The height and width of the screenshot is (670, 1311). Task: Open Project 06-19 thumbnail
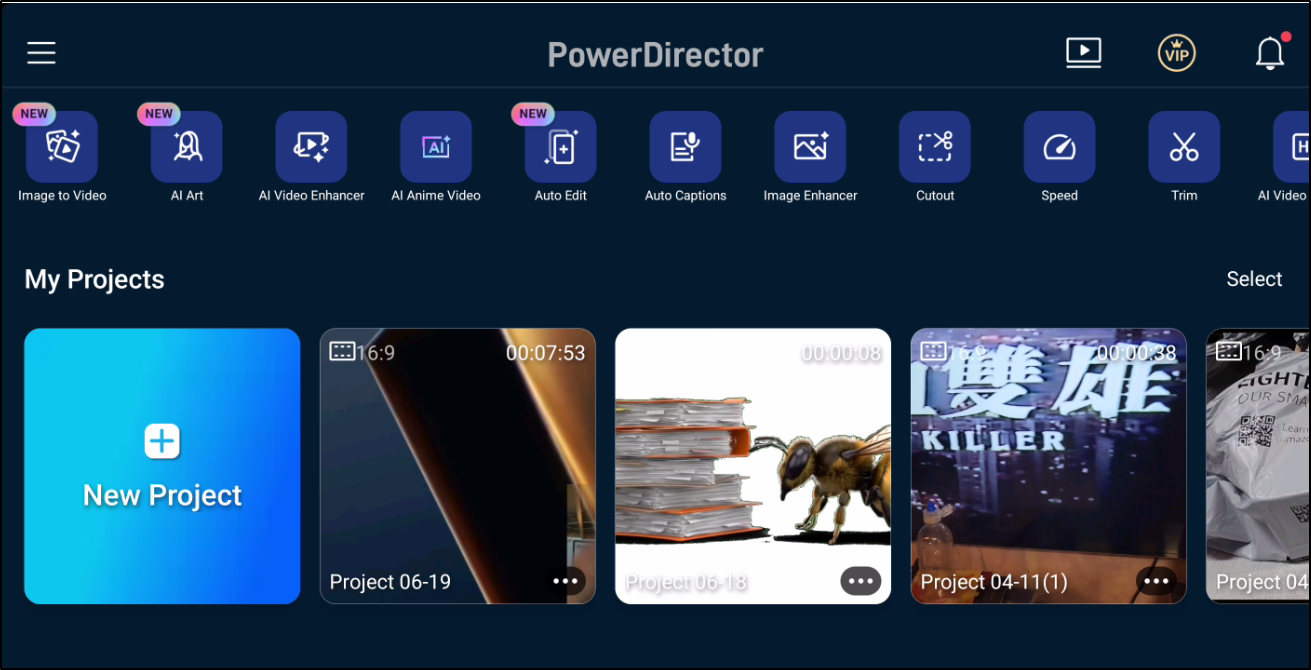tap(457, 466)
